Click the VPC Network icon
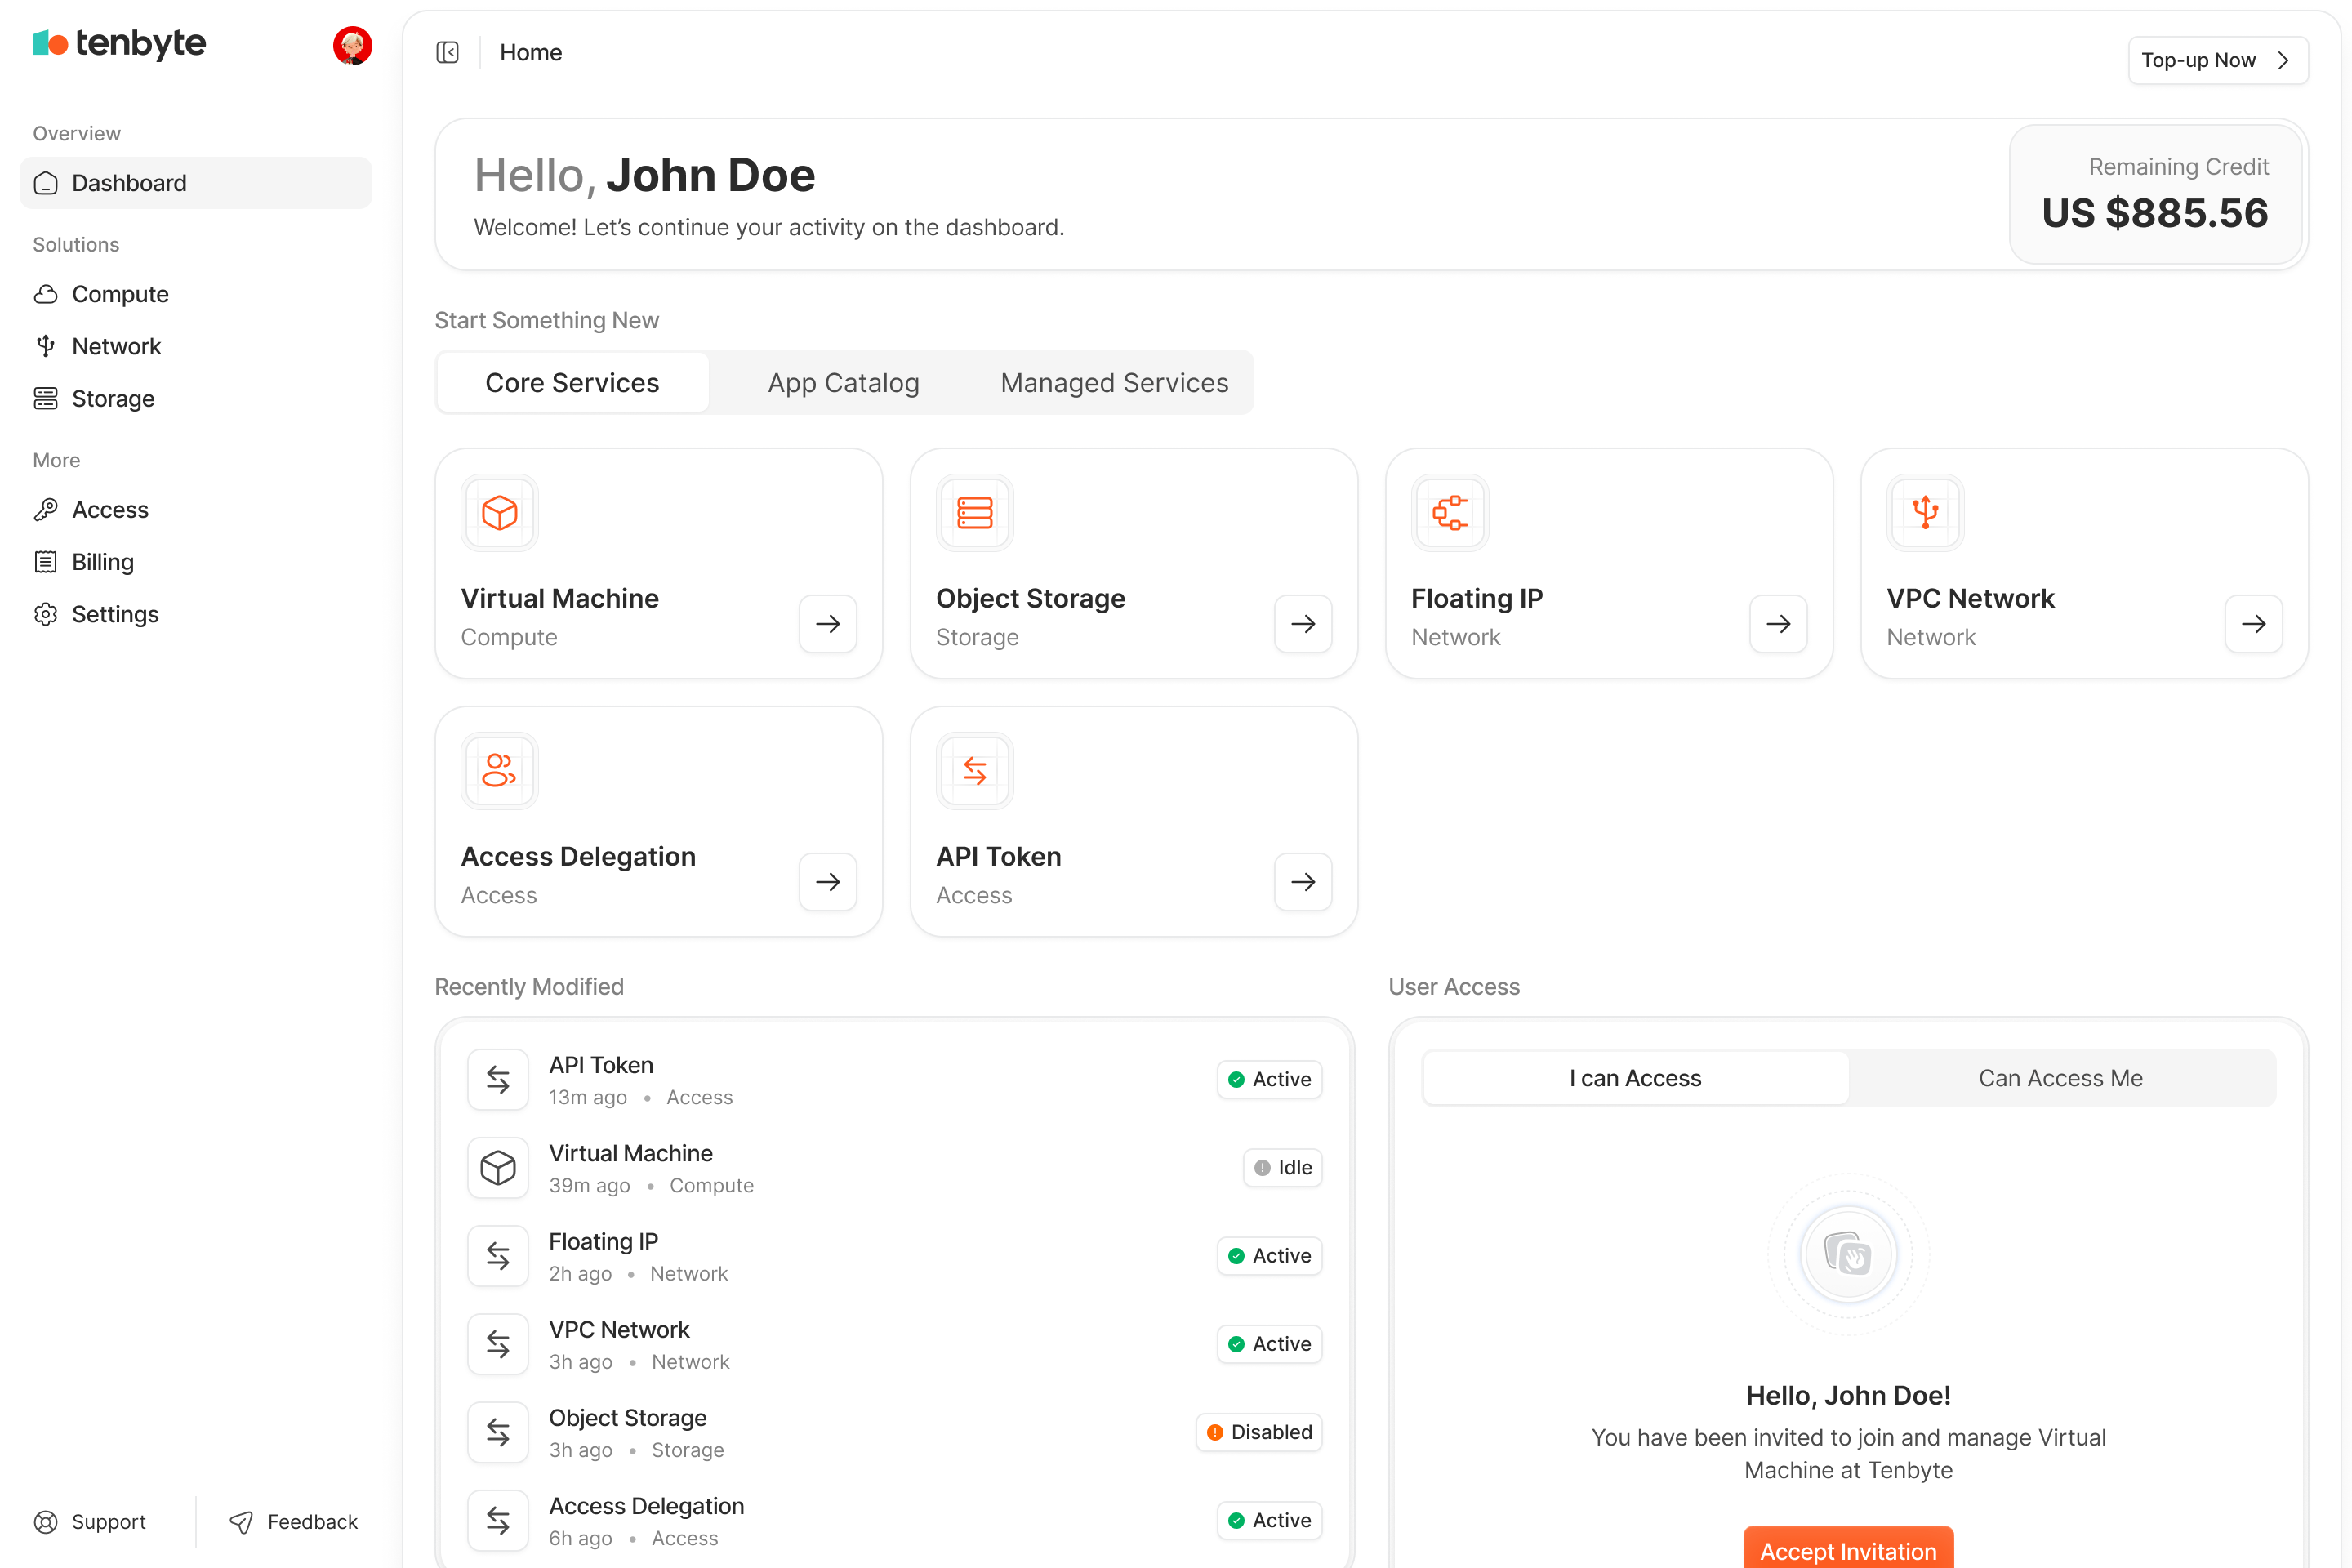The image size is (2352, 1568). [x=1925, y=513]
